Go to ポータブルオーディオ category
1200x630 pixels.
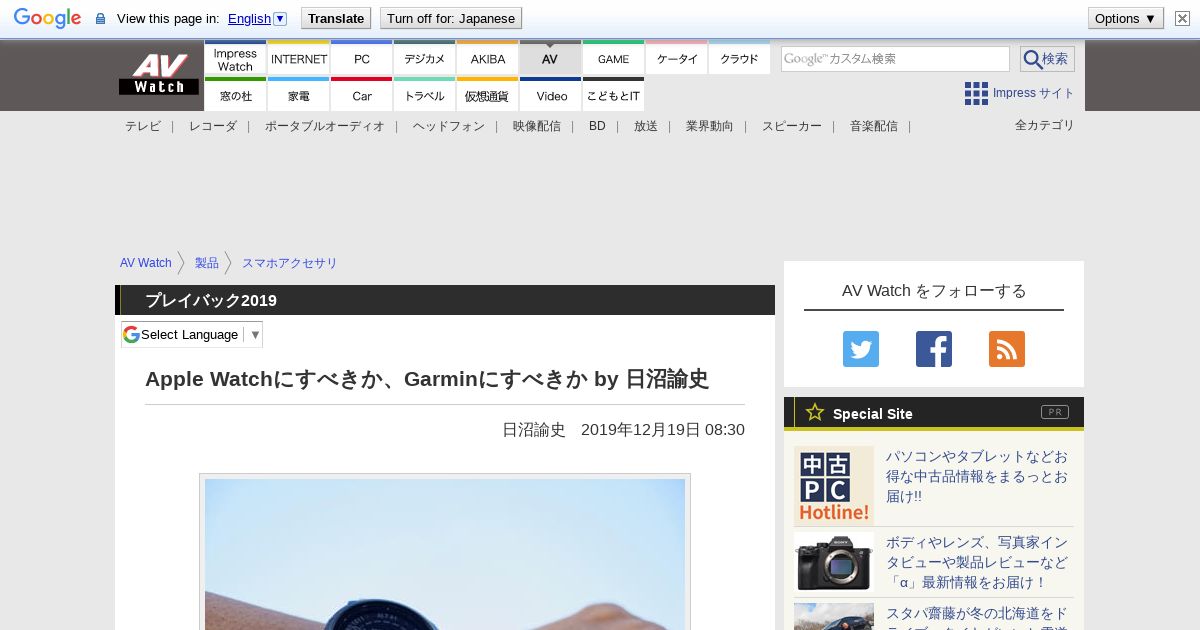click(325, 126)
